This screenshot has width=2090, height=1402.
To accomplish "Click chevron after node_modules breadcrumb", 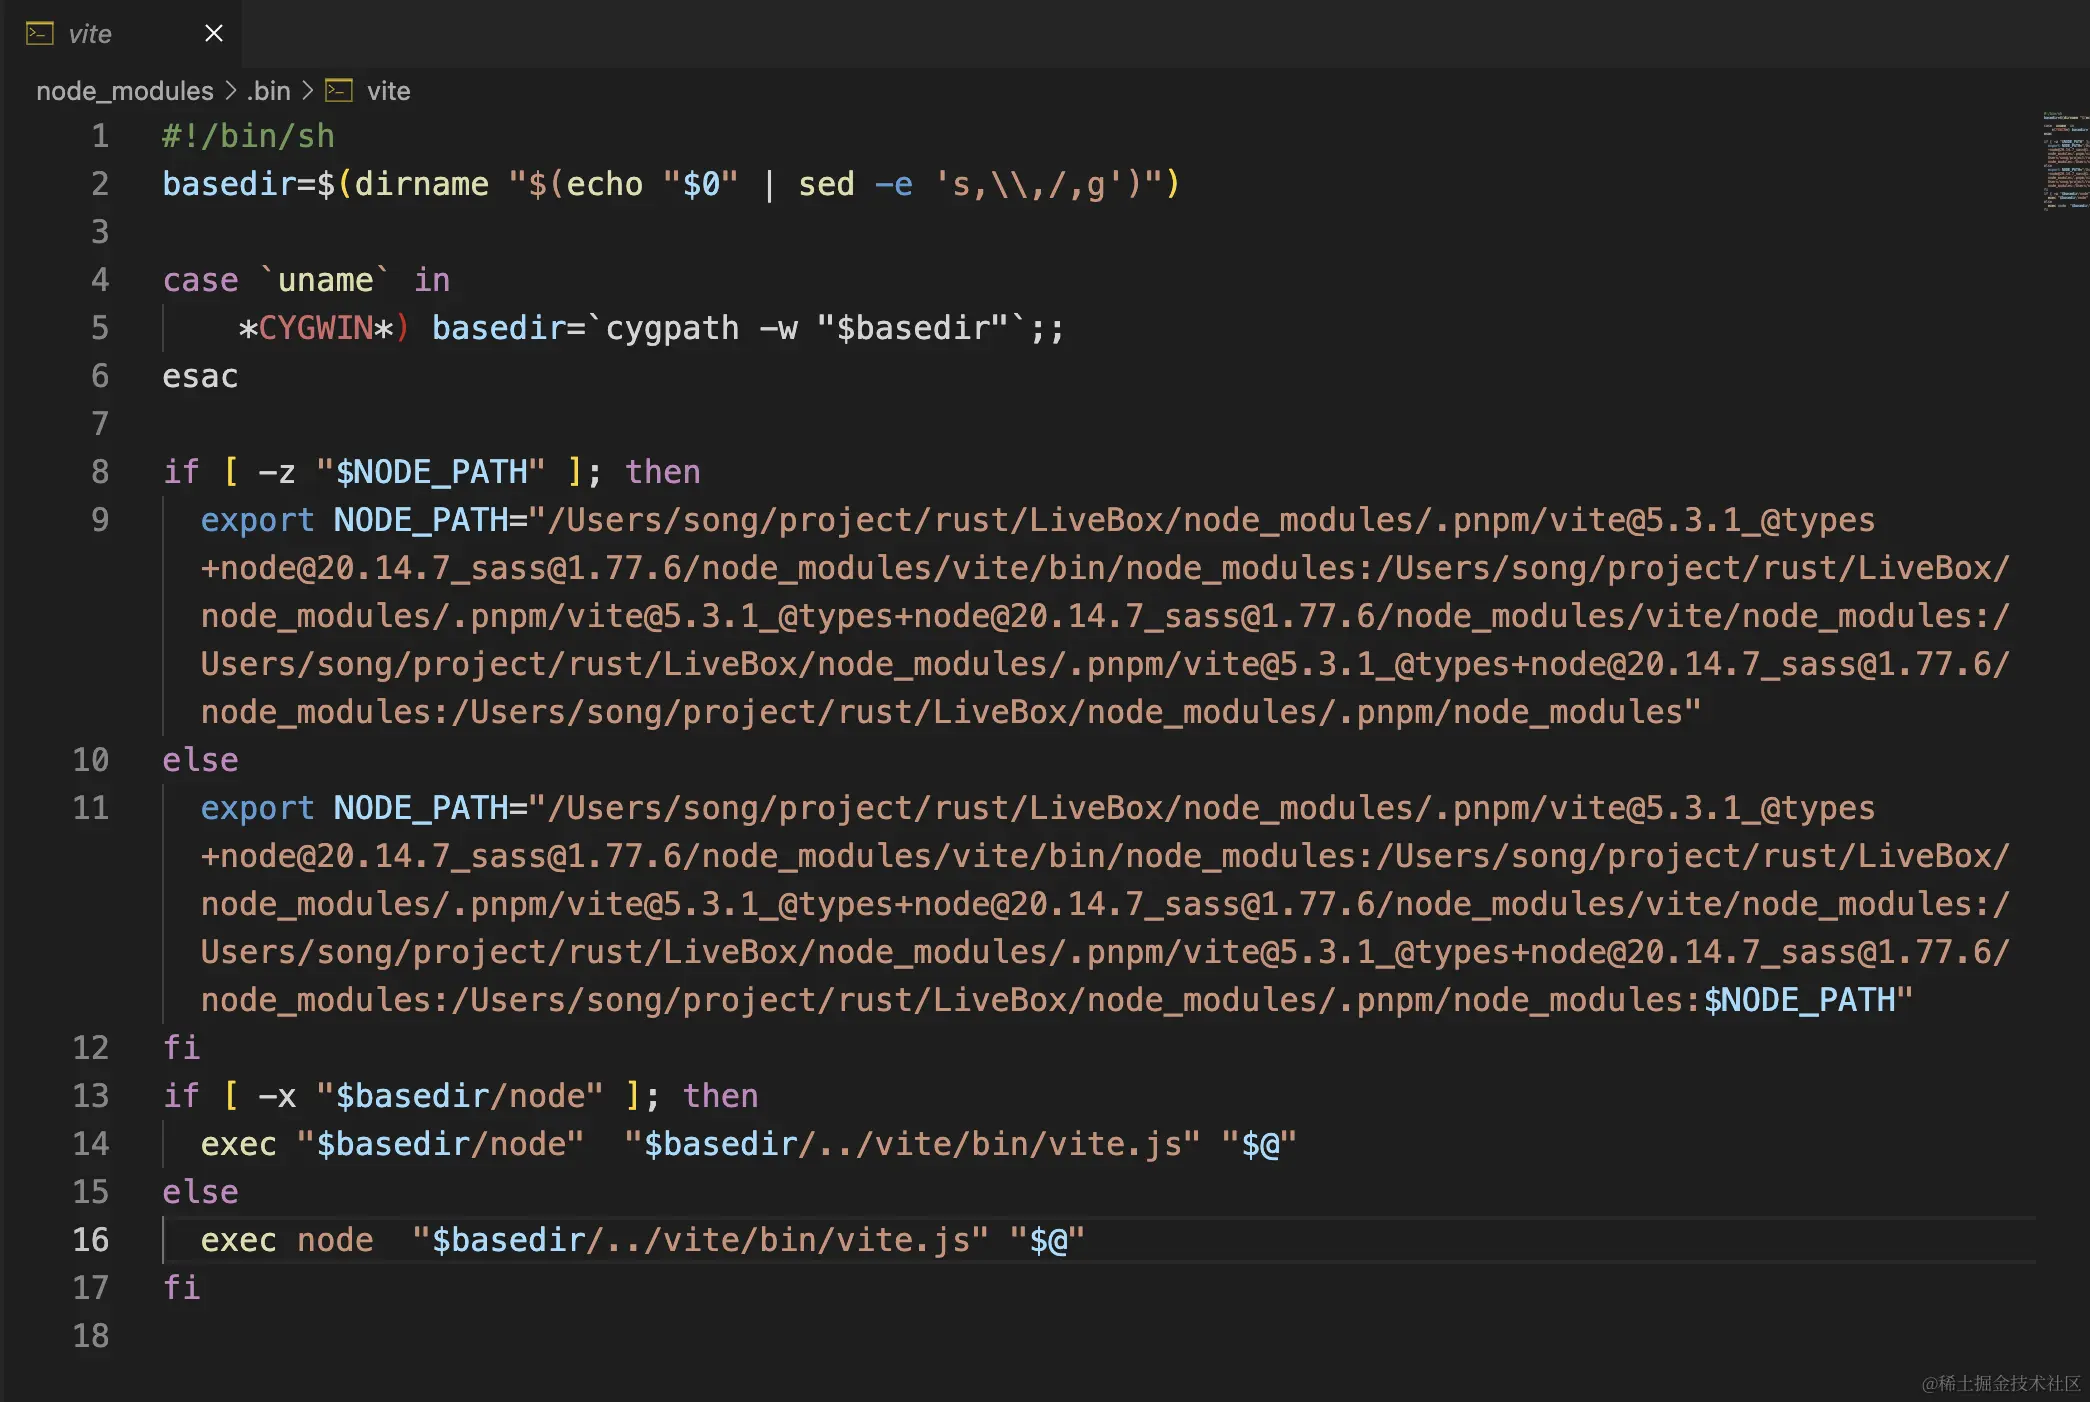I will (231, 91).
